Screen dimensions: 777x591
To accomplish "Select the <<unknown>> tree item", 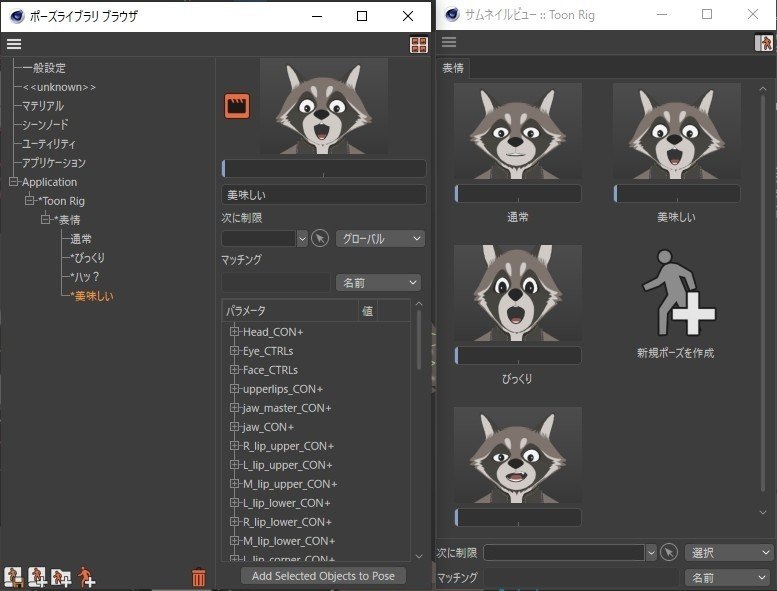I will (59, 87).
